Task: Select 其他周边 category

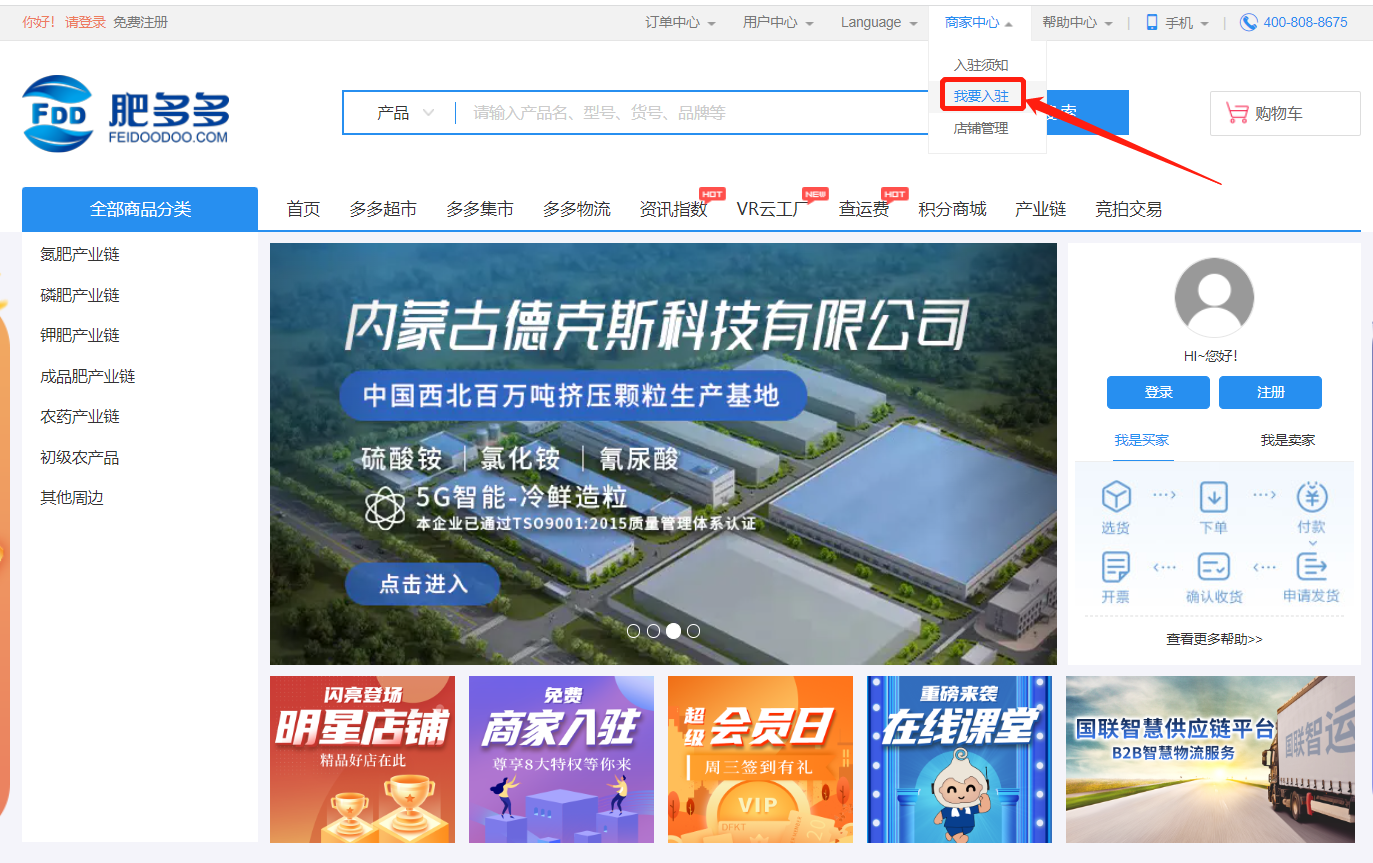Action: 72,497
